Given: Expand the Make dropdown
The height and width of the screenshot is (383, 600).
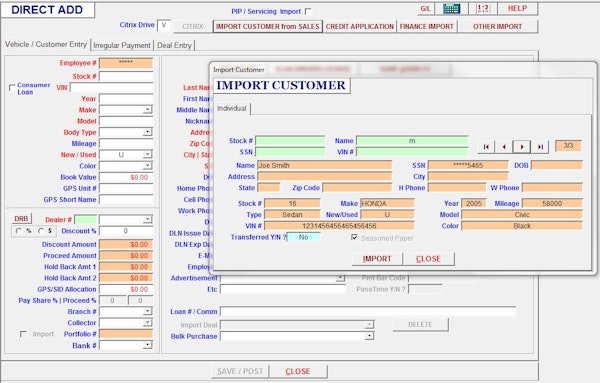Looking at the screenshot, I should [x=147, y=110].
